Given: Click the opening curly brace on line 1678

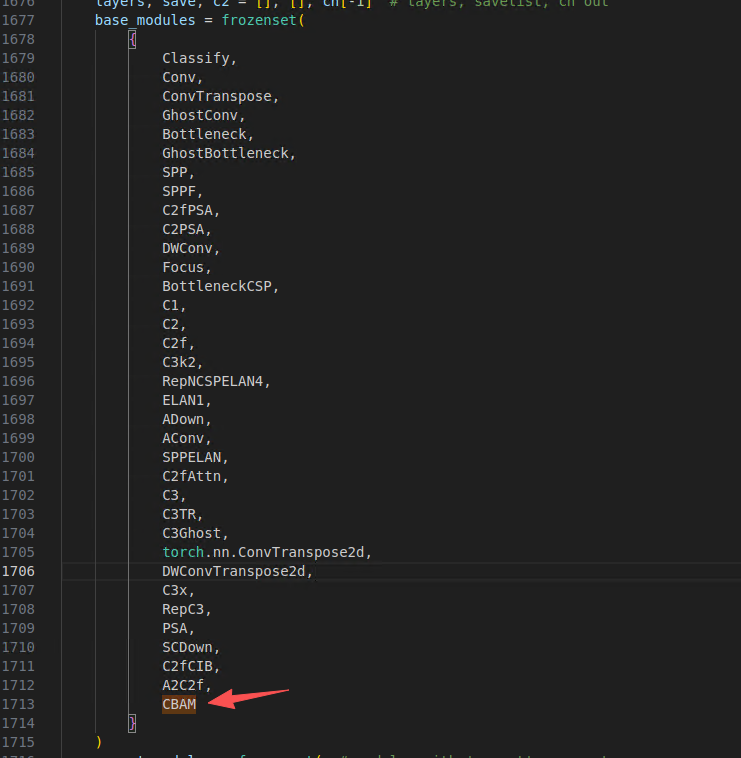Looking at the screenshot, I should coord(132,39).
